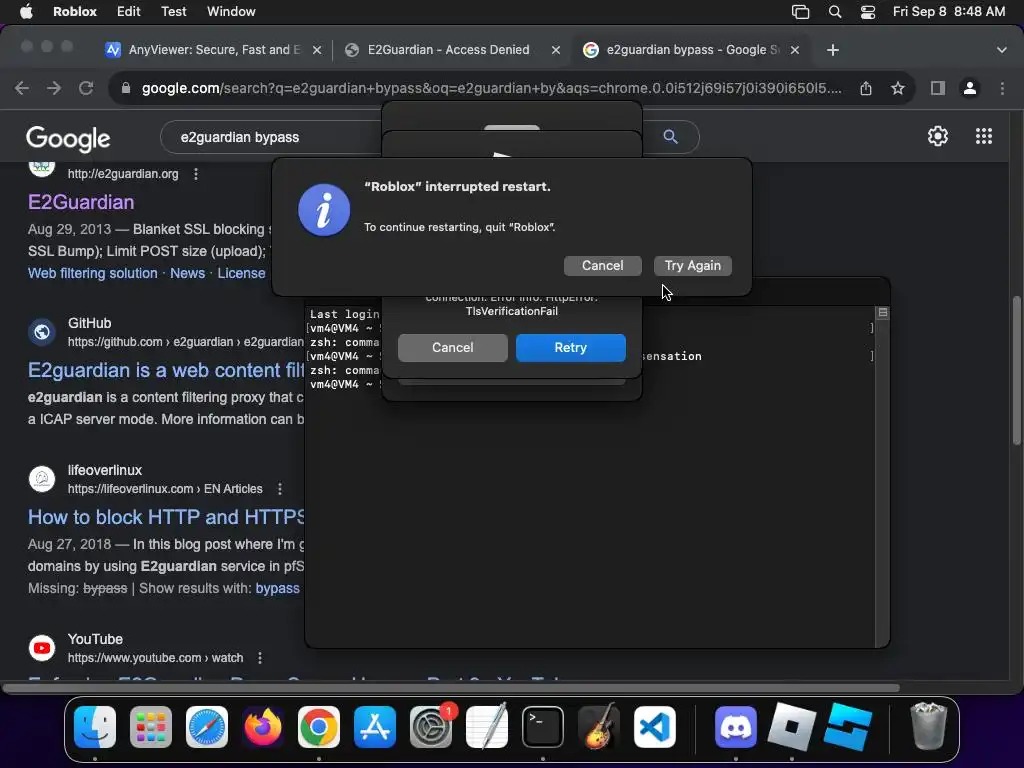Open Control Center in menu bar
This screenshot has width=1024, height=768.
coord(868,12)
